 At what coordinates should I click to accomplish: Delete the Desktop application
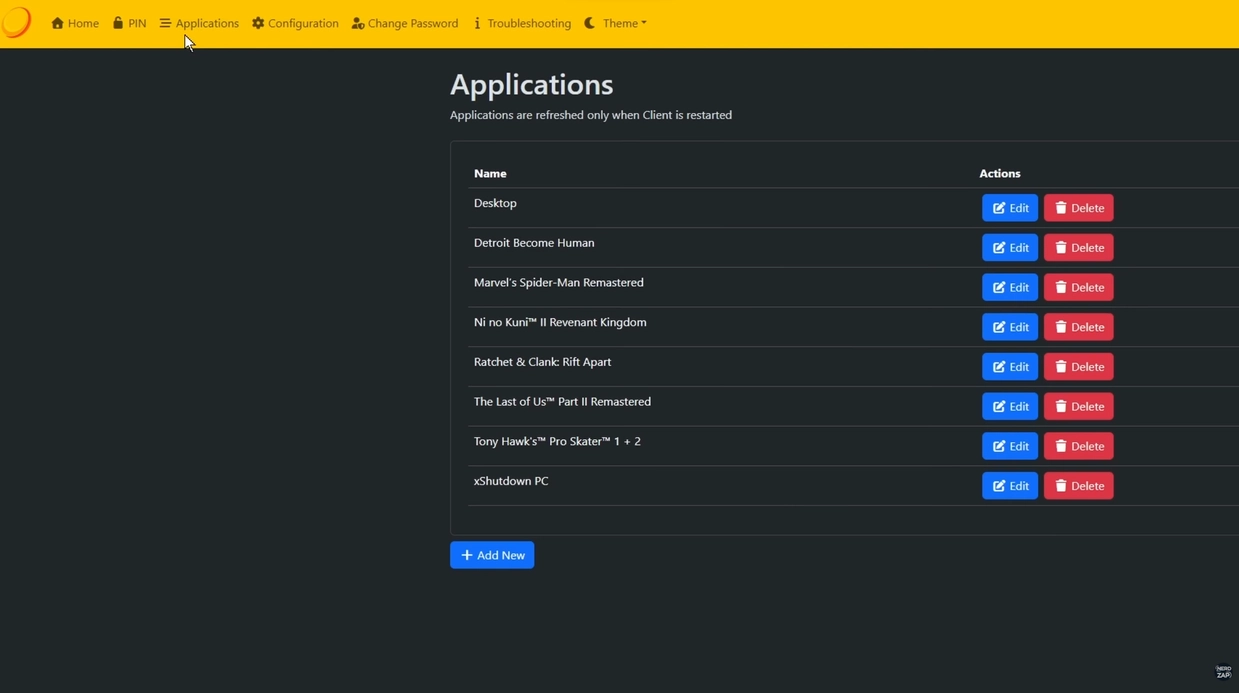click(1078, 208)
